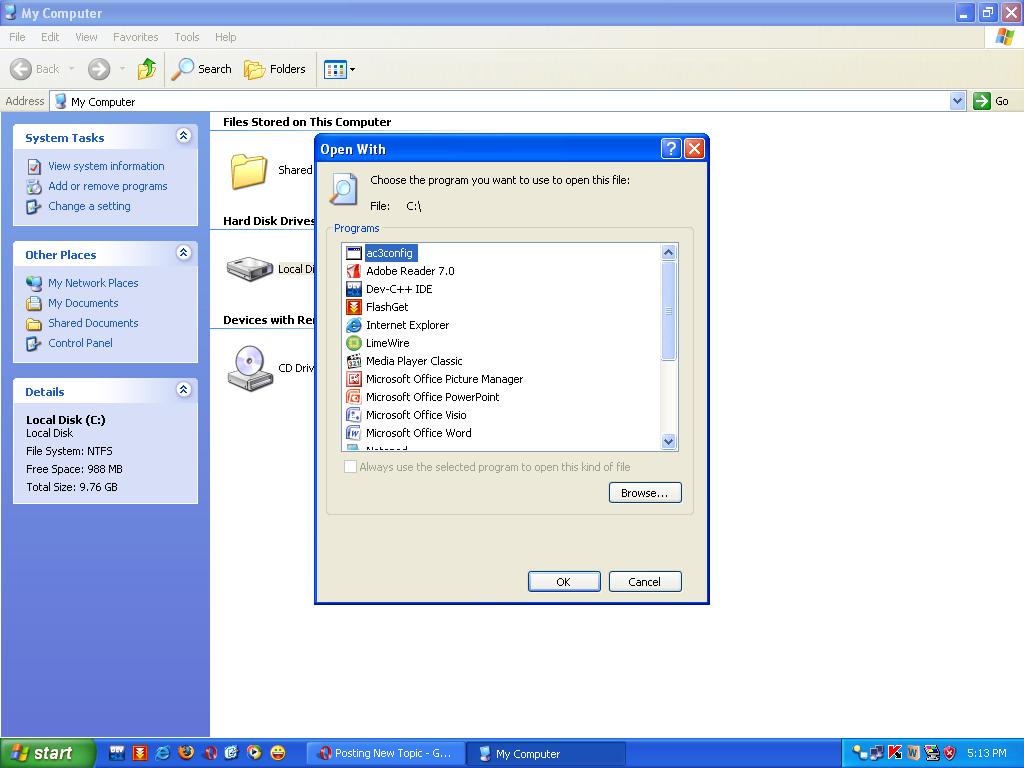Launch Dev-C++ from quick launch bar

[x=117, y=753]
